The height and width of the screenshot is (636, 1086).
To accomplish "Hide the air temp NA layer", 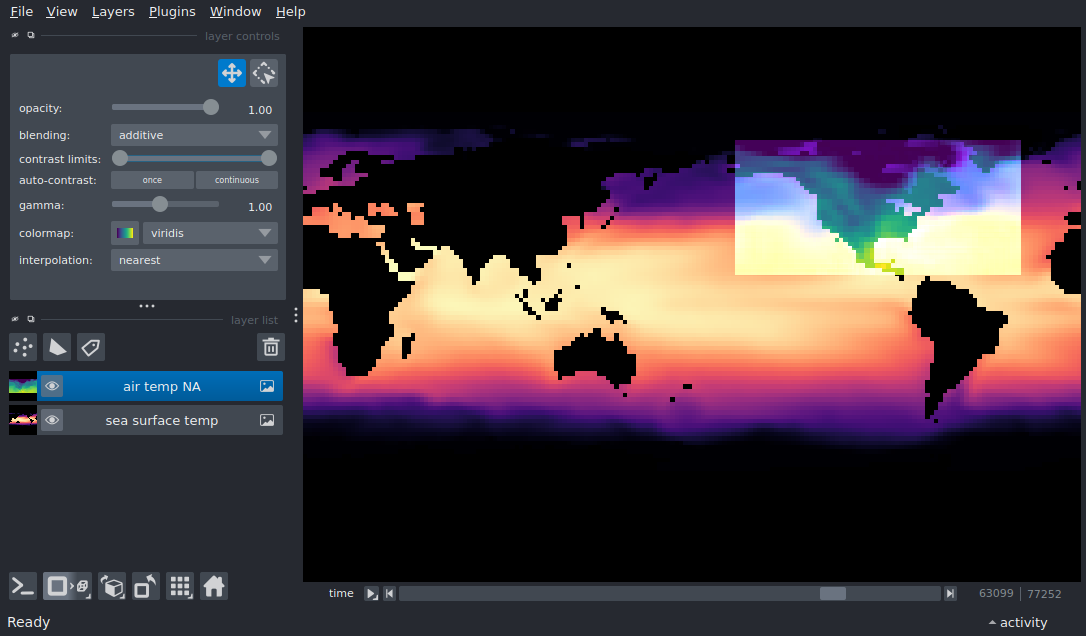I will click(x=52, y=386).
